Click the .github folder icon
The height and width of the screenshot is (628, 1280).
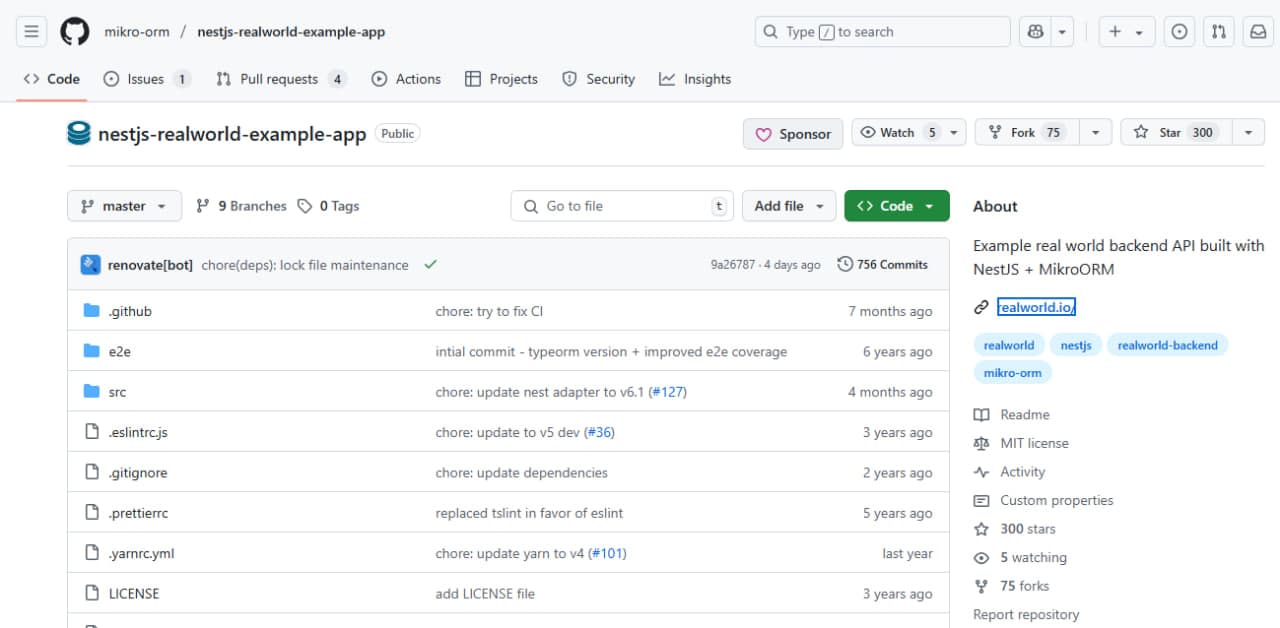[92, 311]
